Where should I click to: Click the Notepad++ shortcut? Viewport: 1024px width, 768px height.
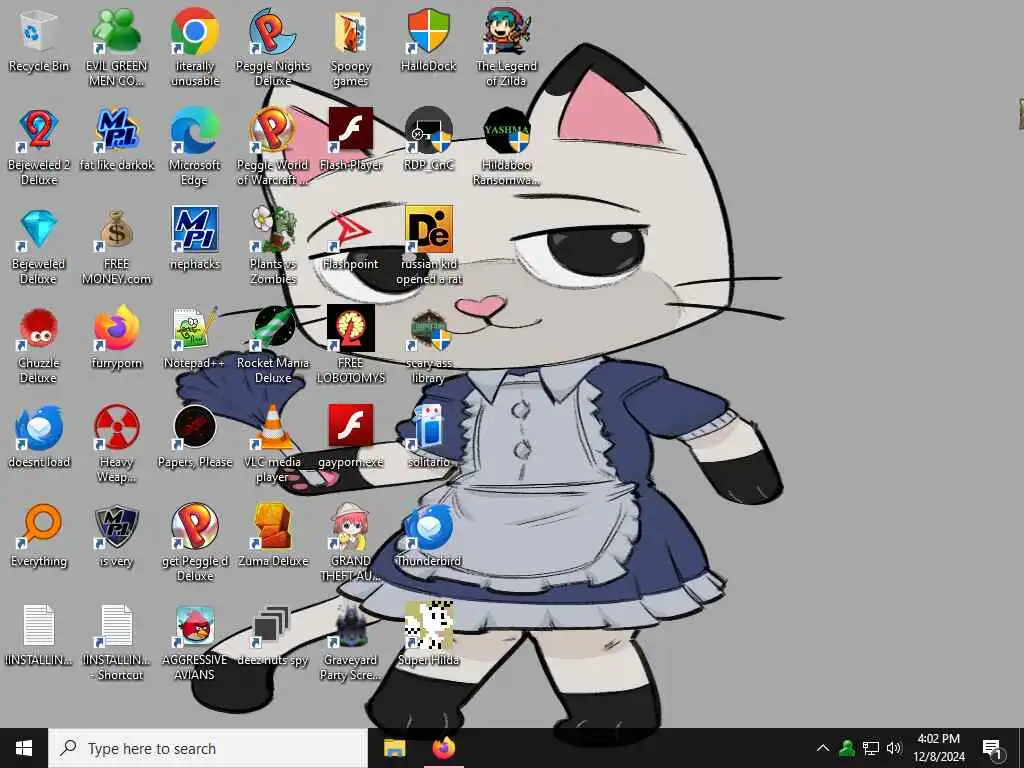tap(195, 328)
